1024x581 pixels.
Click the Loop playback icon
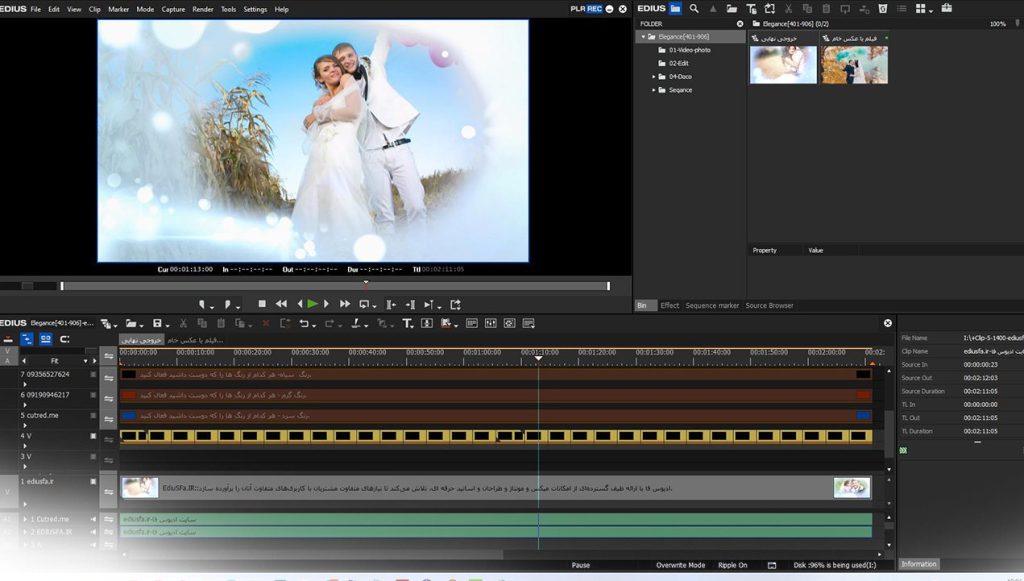pyautogui.click(x=365, y=304)
